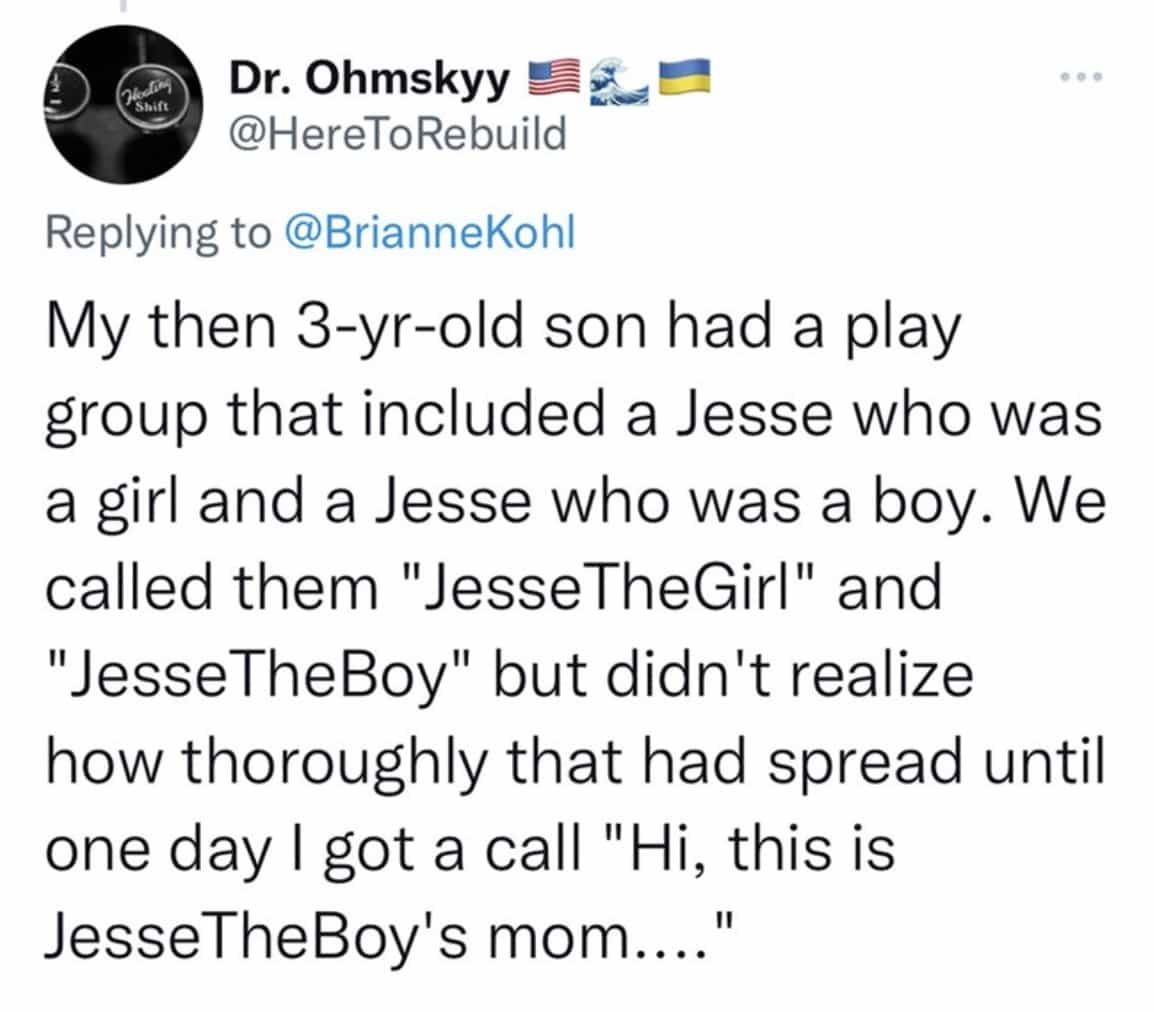The image size is (1154, 1012).
Task: Click the wave emoji in the display name
Action: pos(617,75)
